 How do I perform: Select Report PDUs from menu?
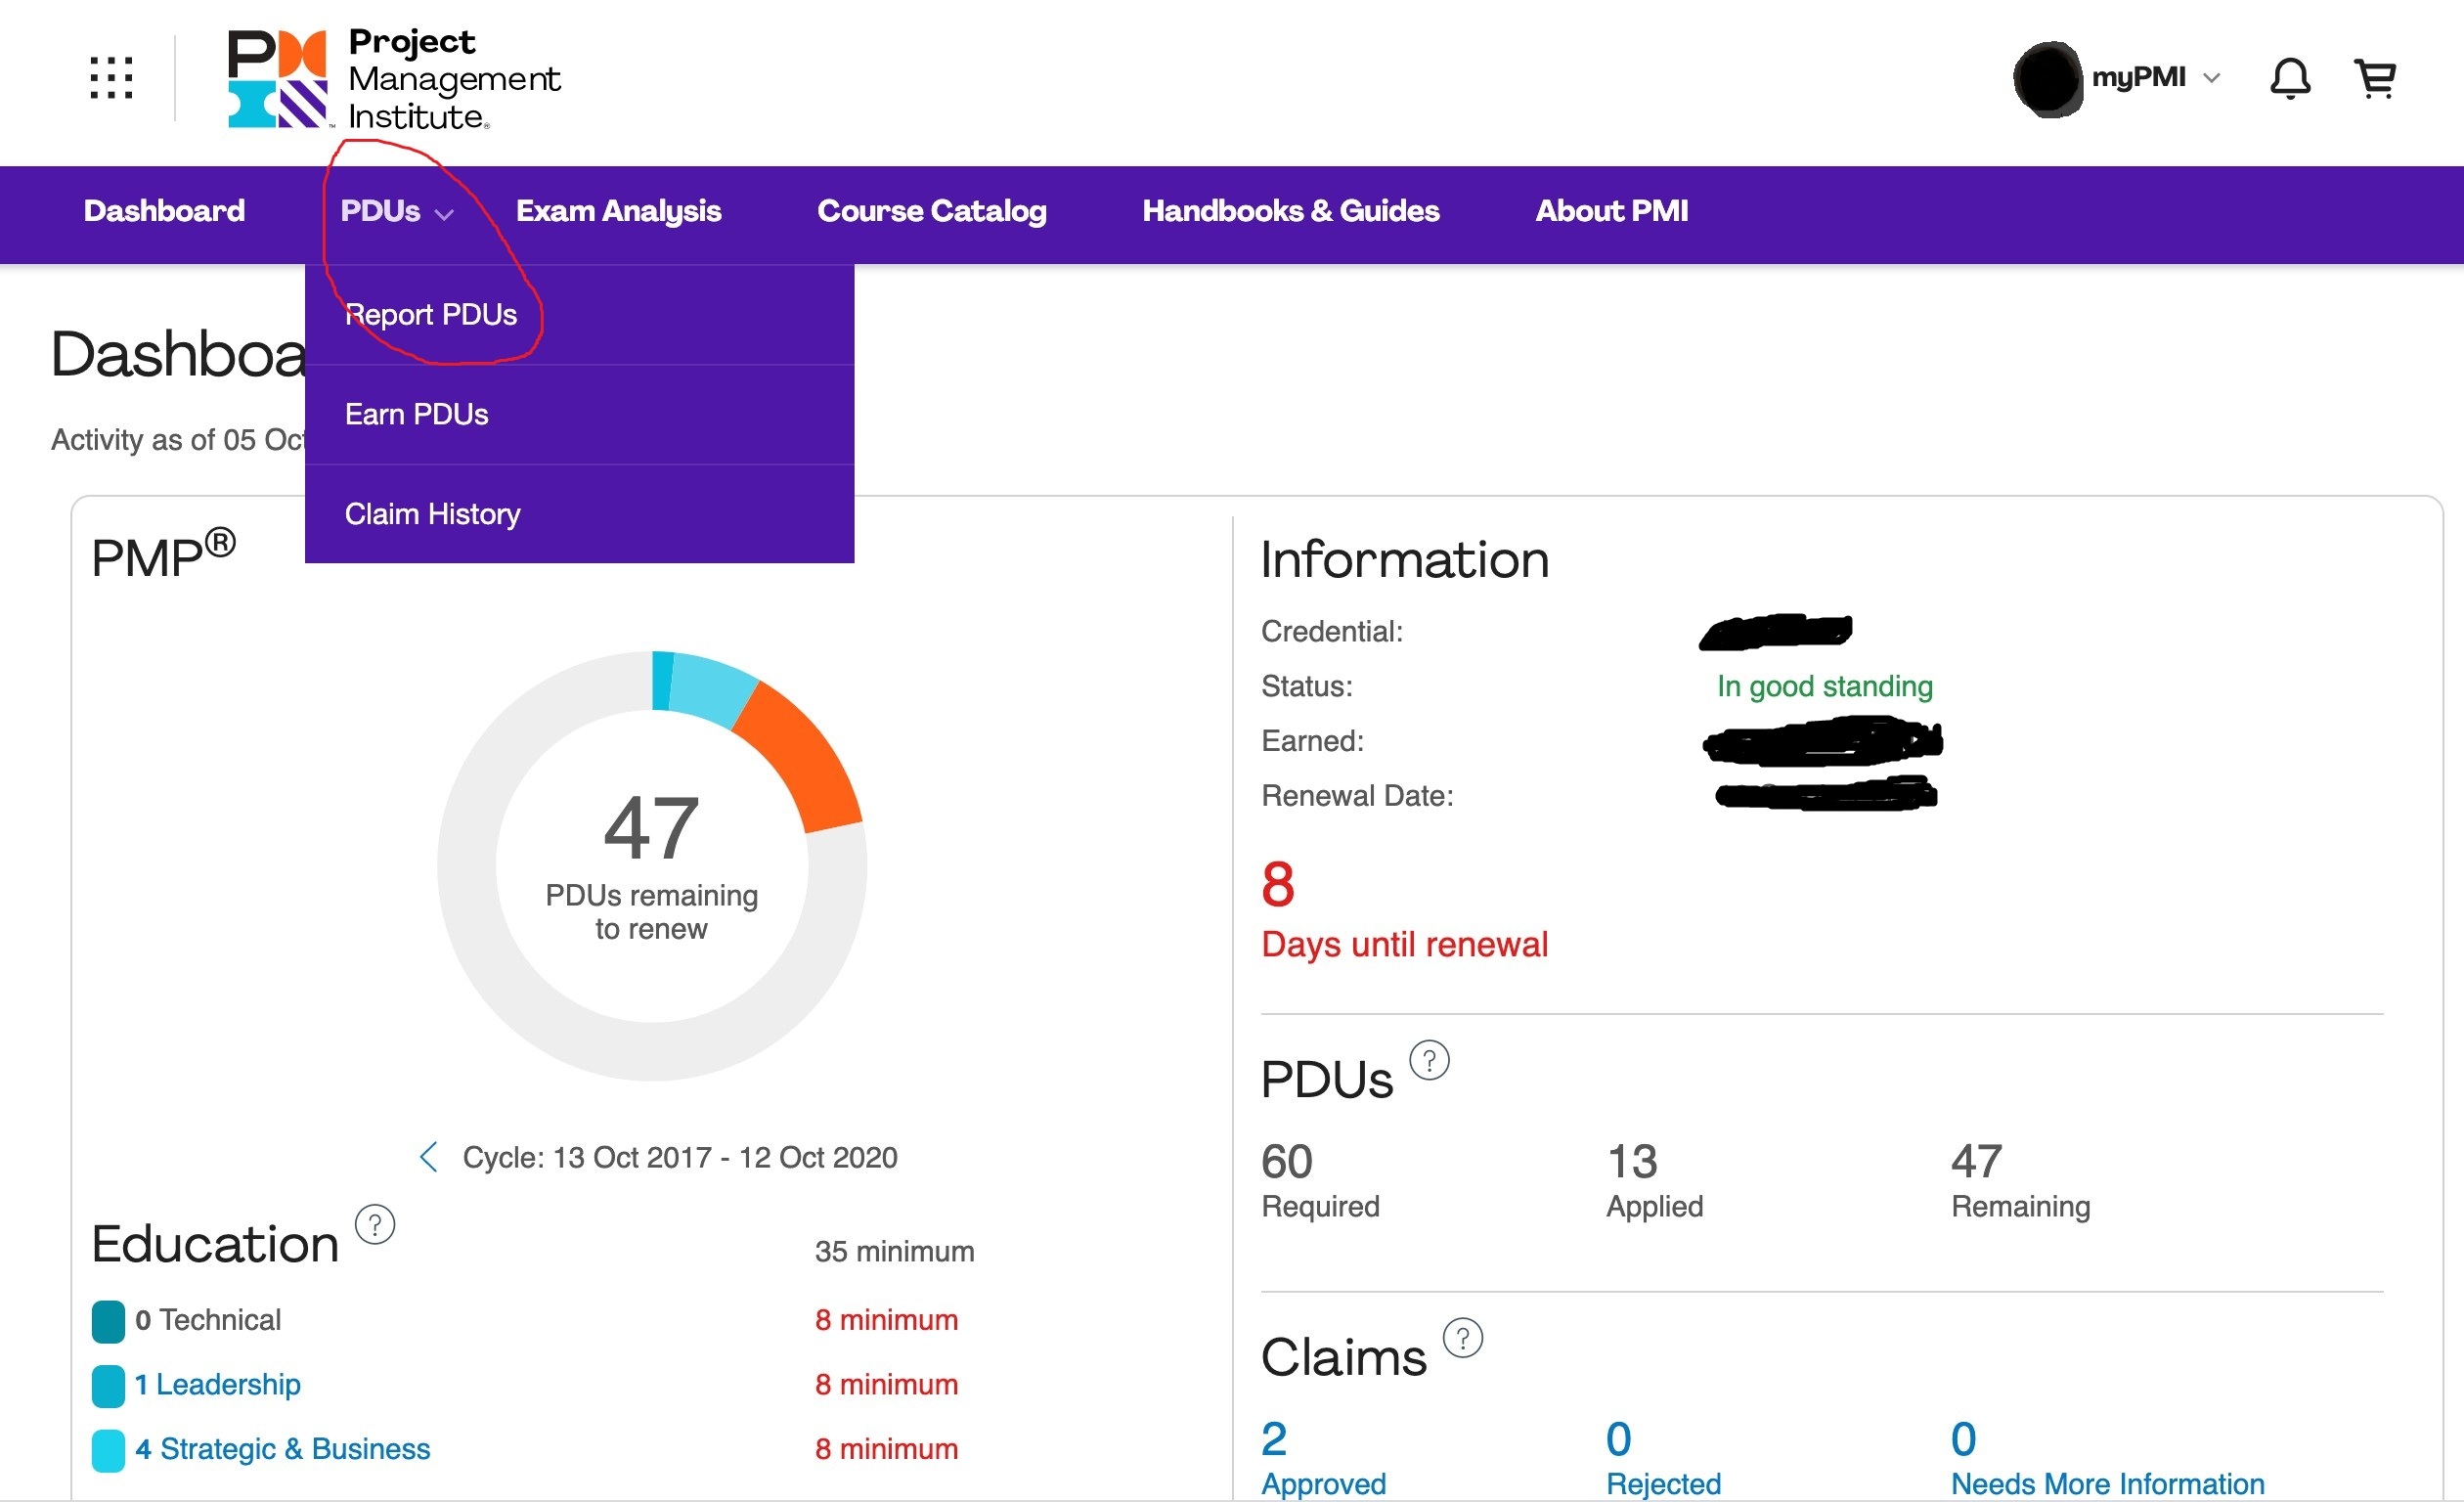(x=431, y=315)
